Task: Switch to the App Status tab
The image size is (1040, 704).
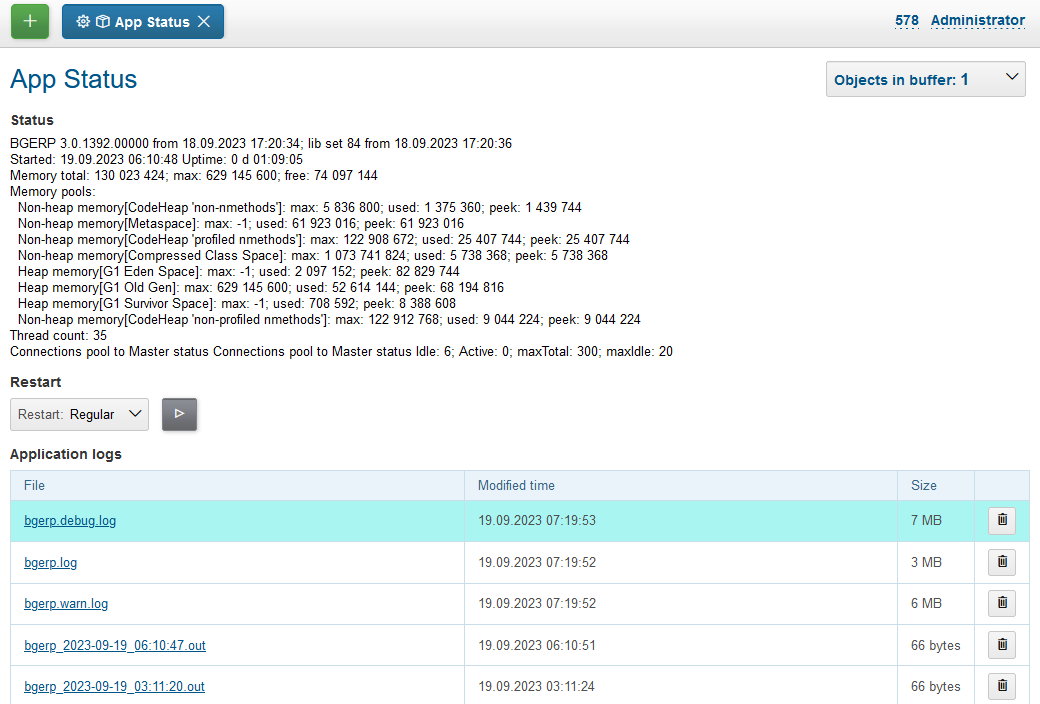Action: [x=151, y=22]
